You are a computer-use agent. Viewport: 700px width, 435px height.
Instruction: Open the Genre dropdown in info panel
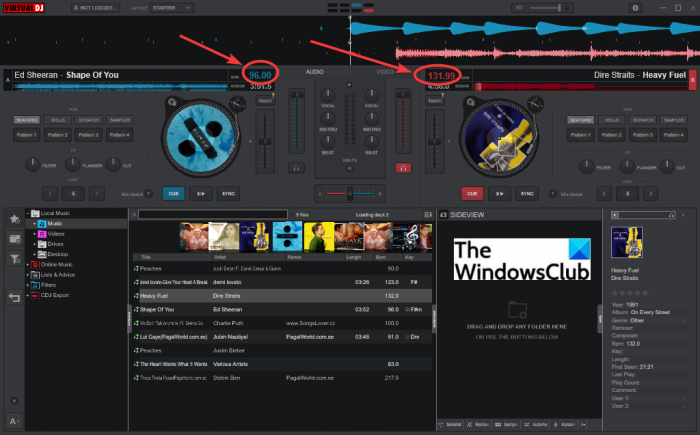684,321
